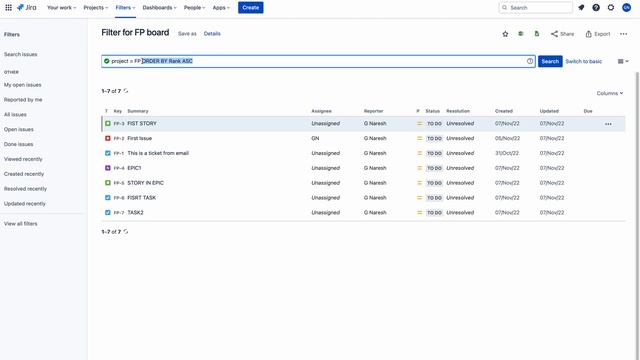Screen dimensions: 640x360
Task: Click Save as next to filter title
Action: point(187,34)
